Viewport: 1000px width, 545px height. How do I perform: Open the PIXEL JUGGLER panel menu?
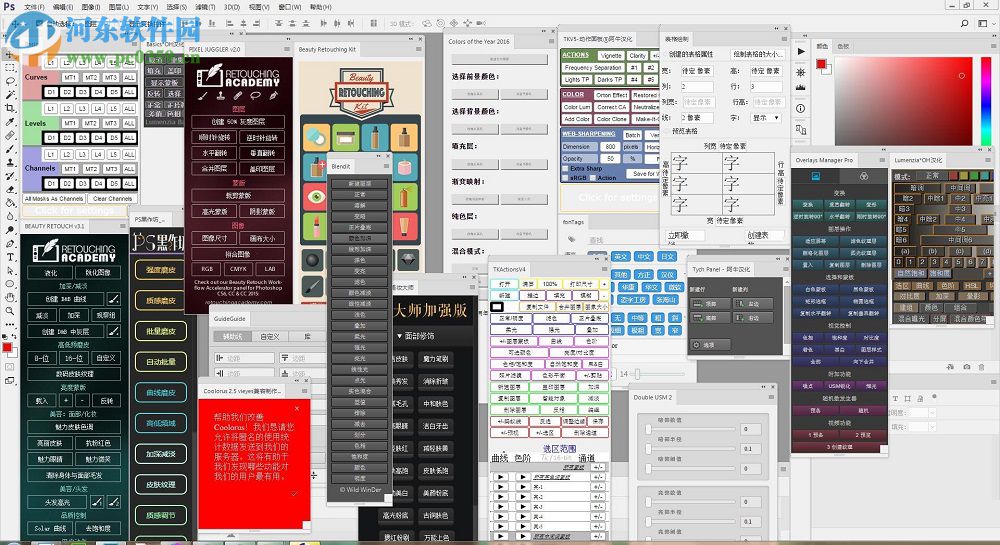point(286,49)
